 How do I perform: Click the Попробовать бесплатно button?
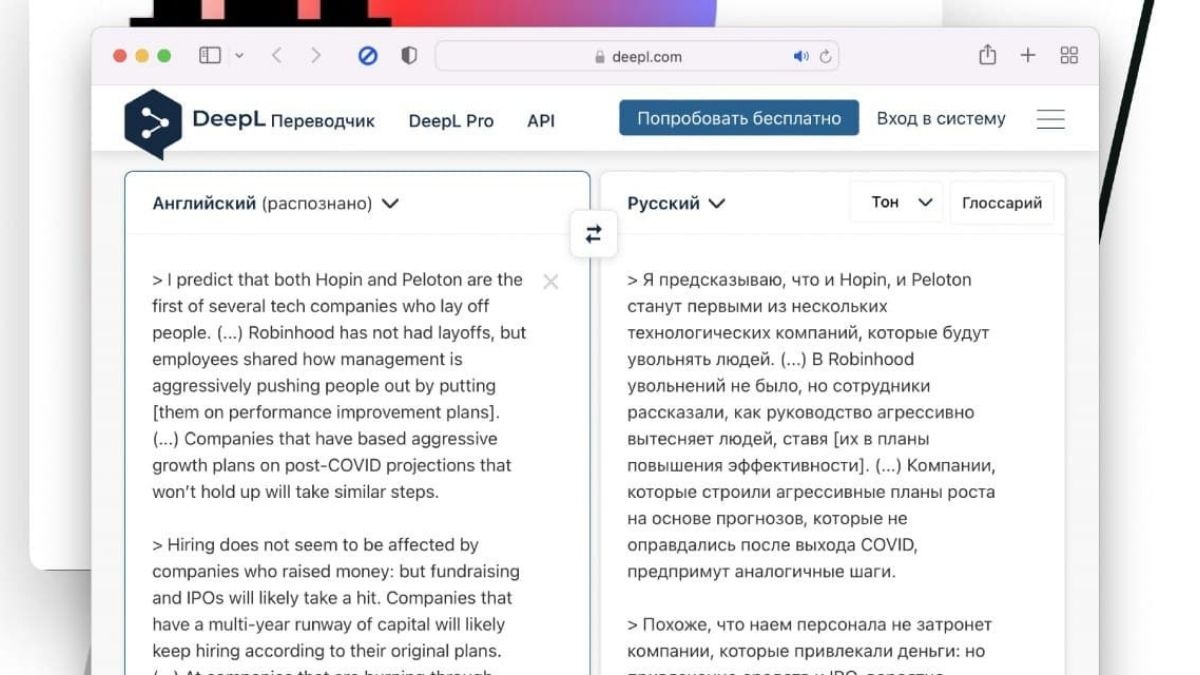click(739, 118)
